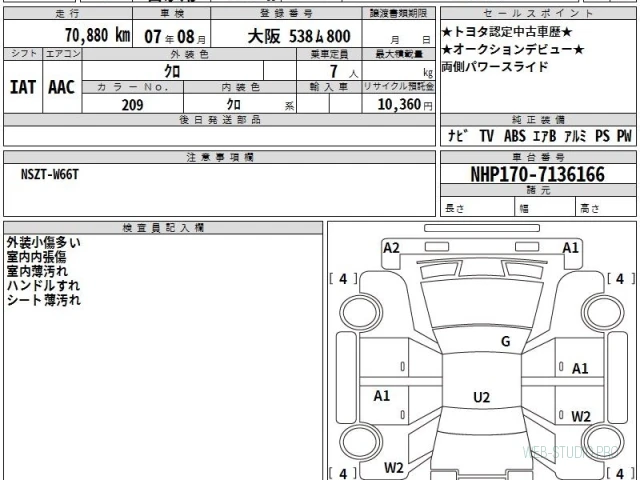Click the U2 mark on roof

point(481,397)
